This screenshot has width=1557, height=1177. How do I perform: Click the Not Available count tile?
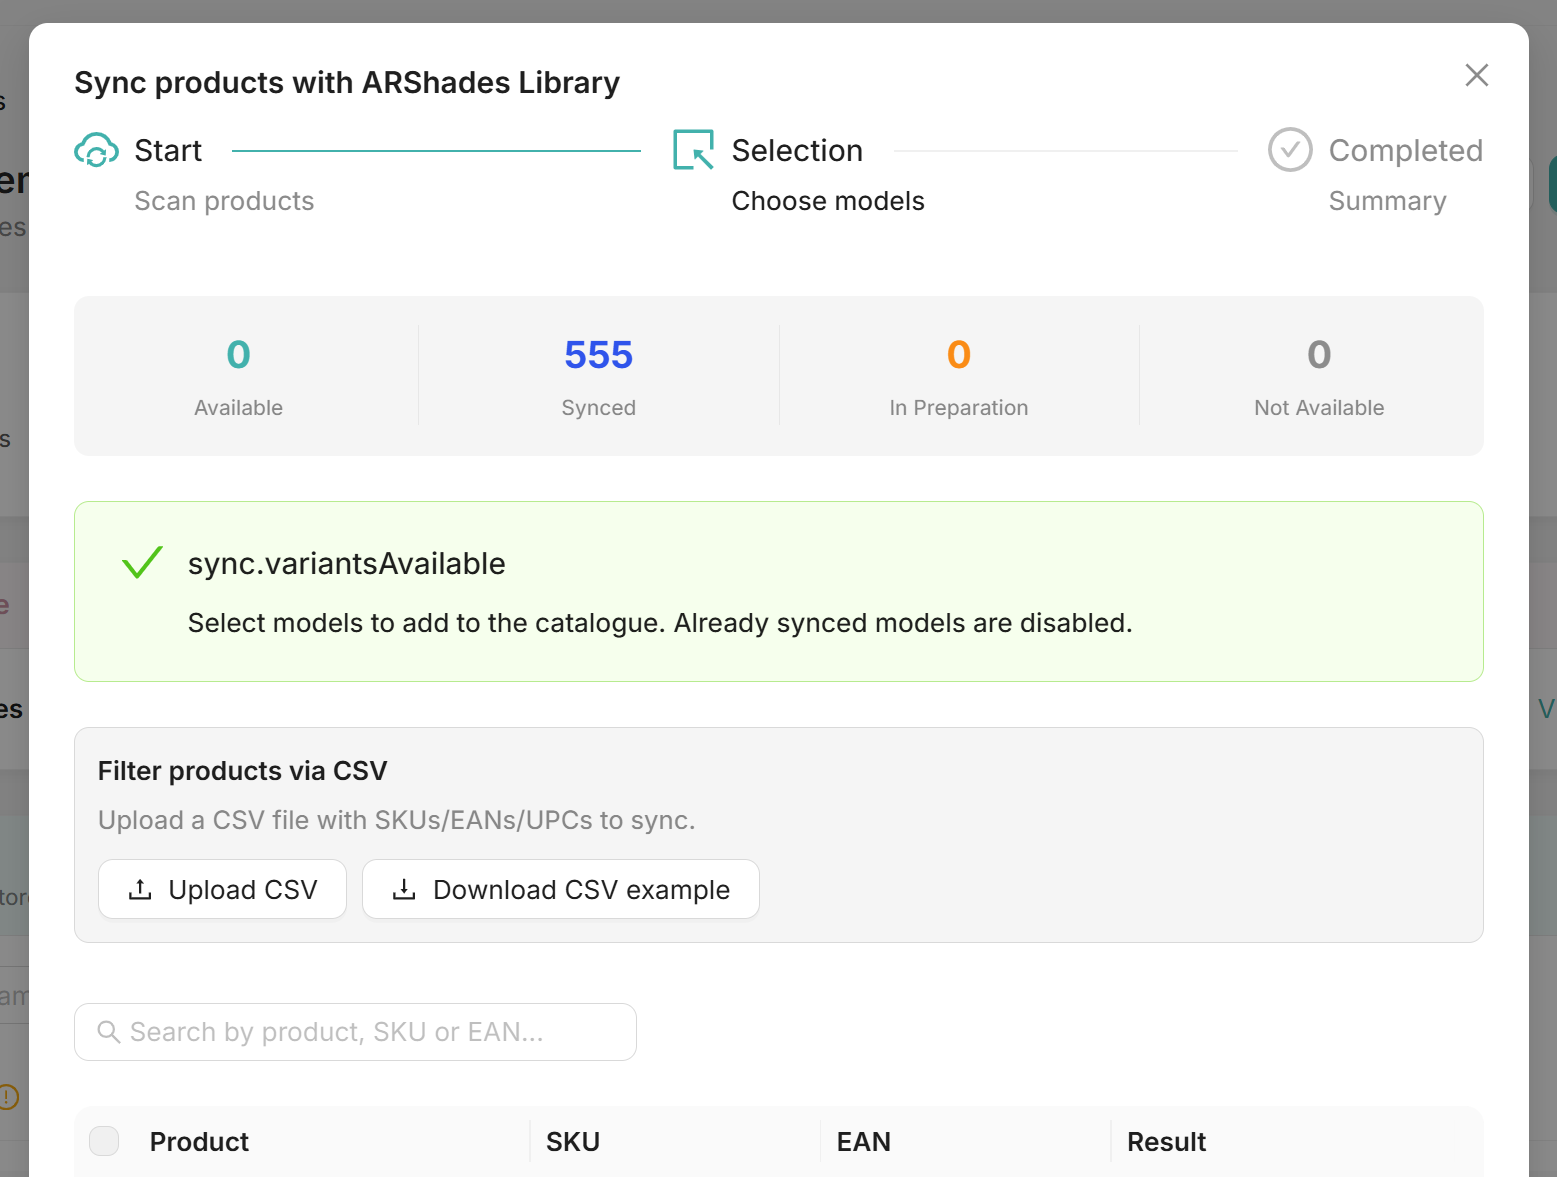point(1318,376)
